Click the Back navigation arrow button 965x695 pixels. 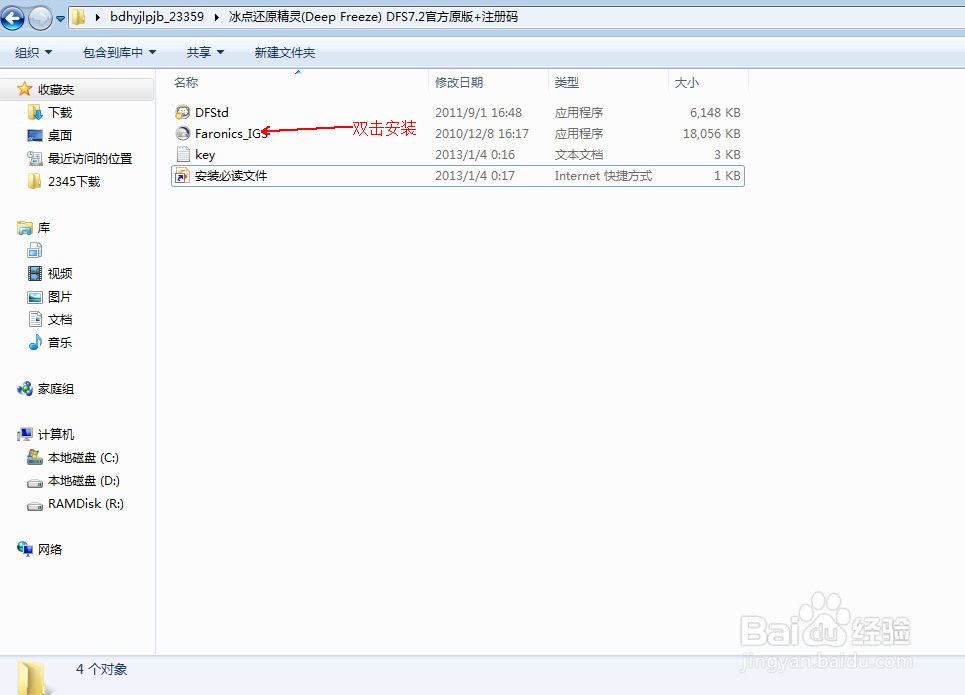pos(12,18)
